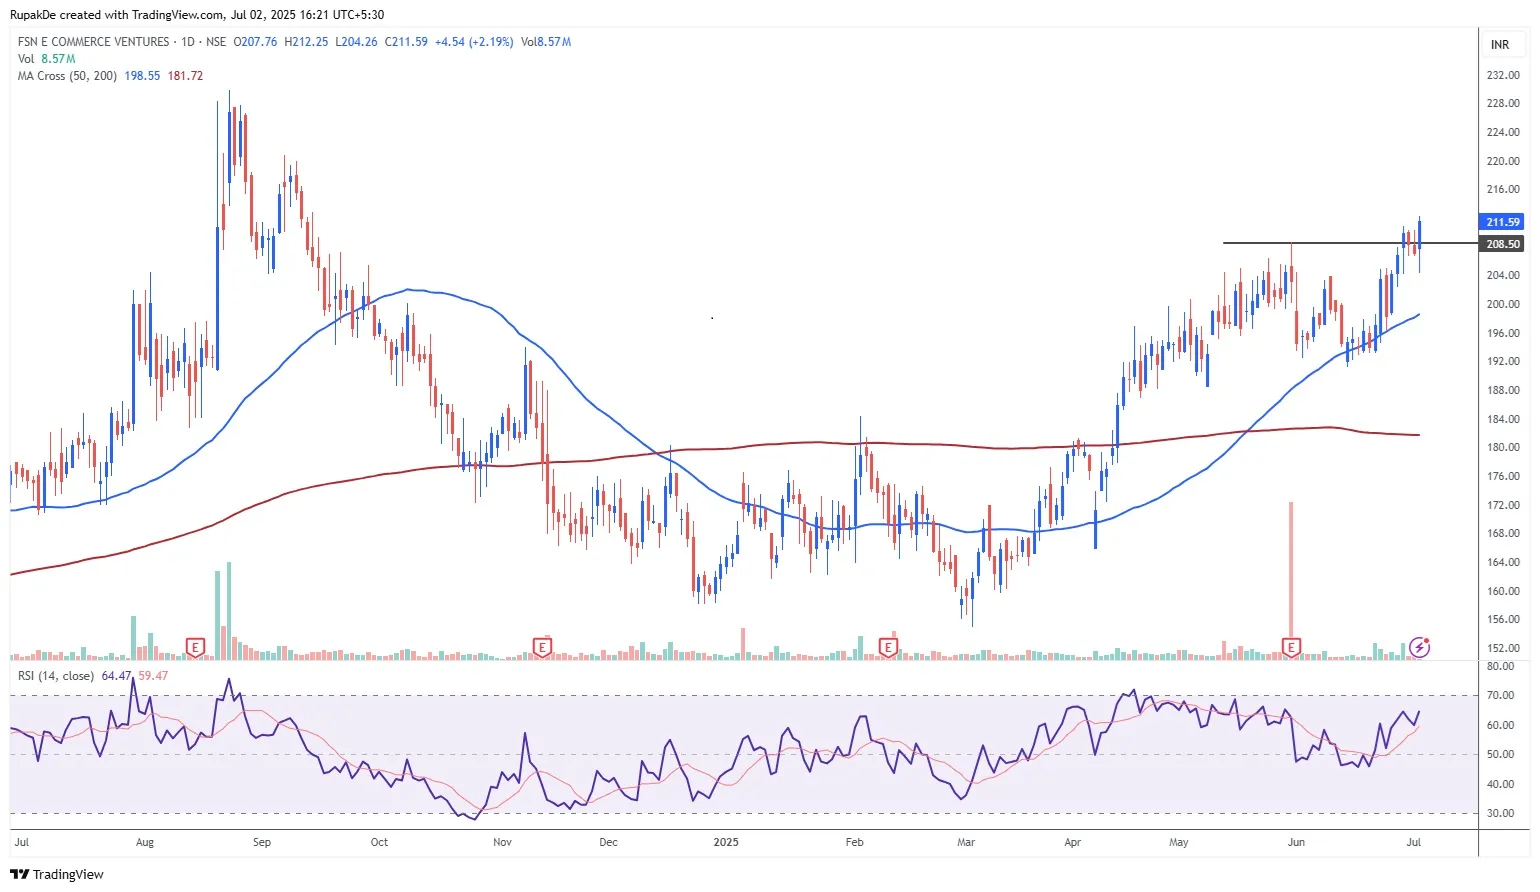Click the Mar label on the time axis
Viewport: 1540px width, 892px height.
tap(966, 842)
